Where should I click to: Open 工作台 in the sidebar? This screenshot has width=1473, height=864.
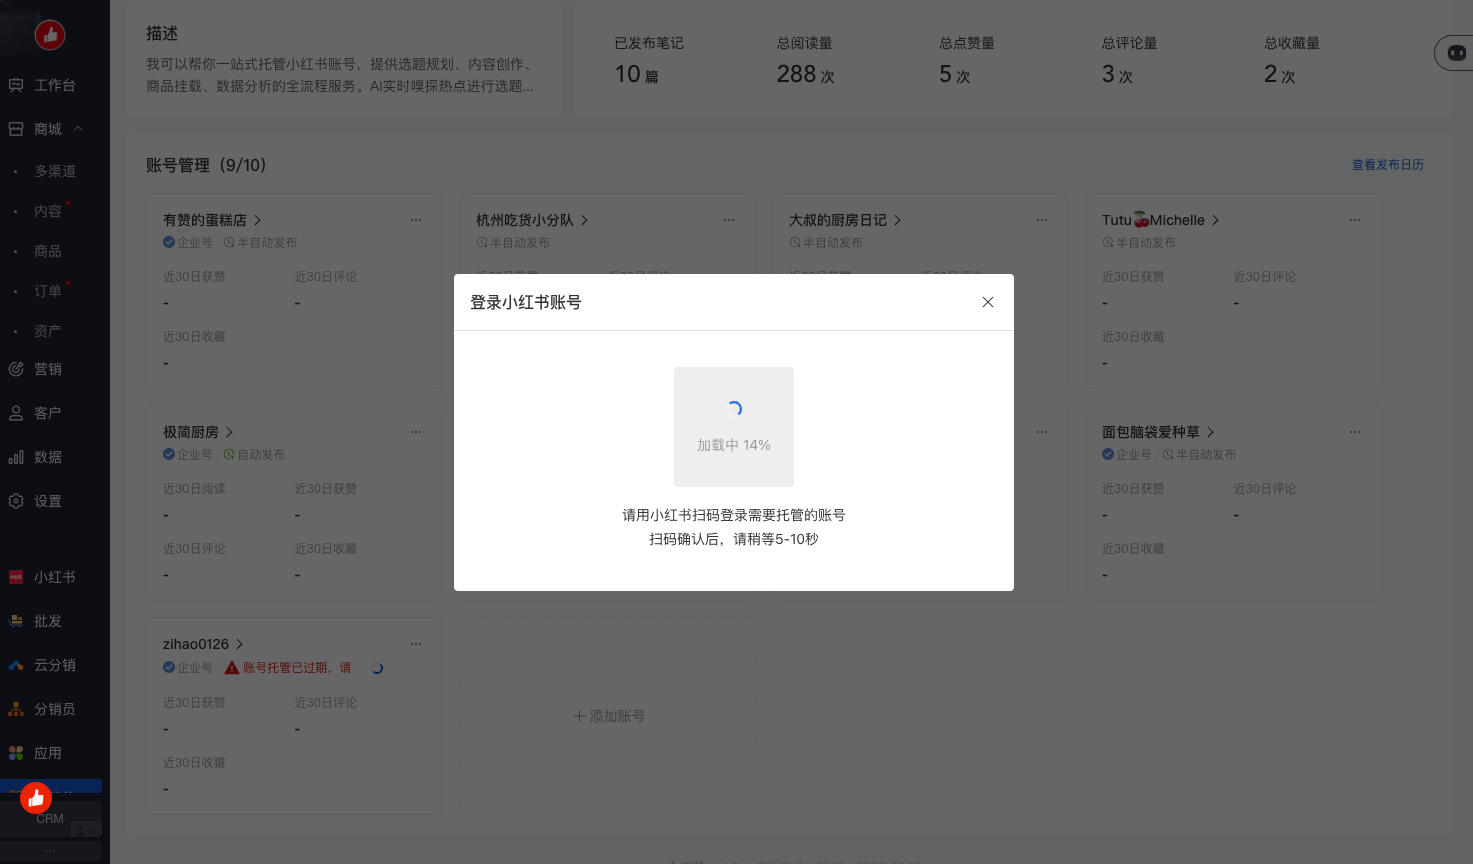pos(54,85)
